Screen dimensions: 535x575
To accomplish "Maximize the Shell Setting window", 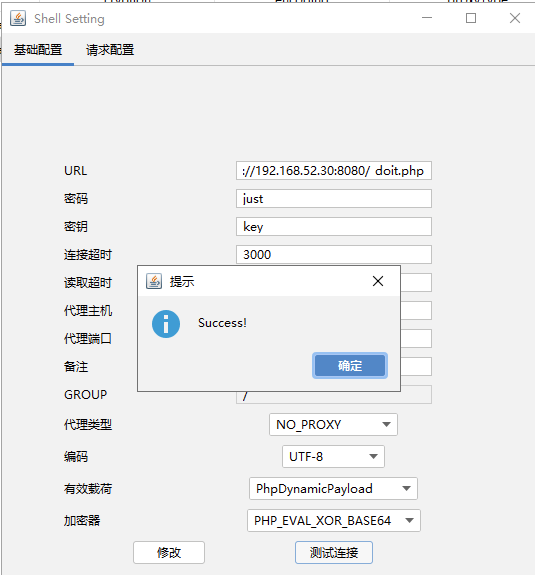I will [x=471, y=18].
